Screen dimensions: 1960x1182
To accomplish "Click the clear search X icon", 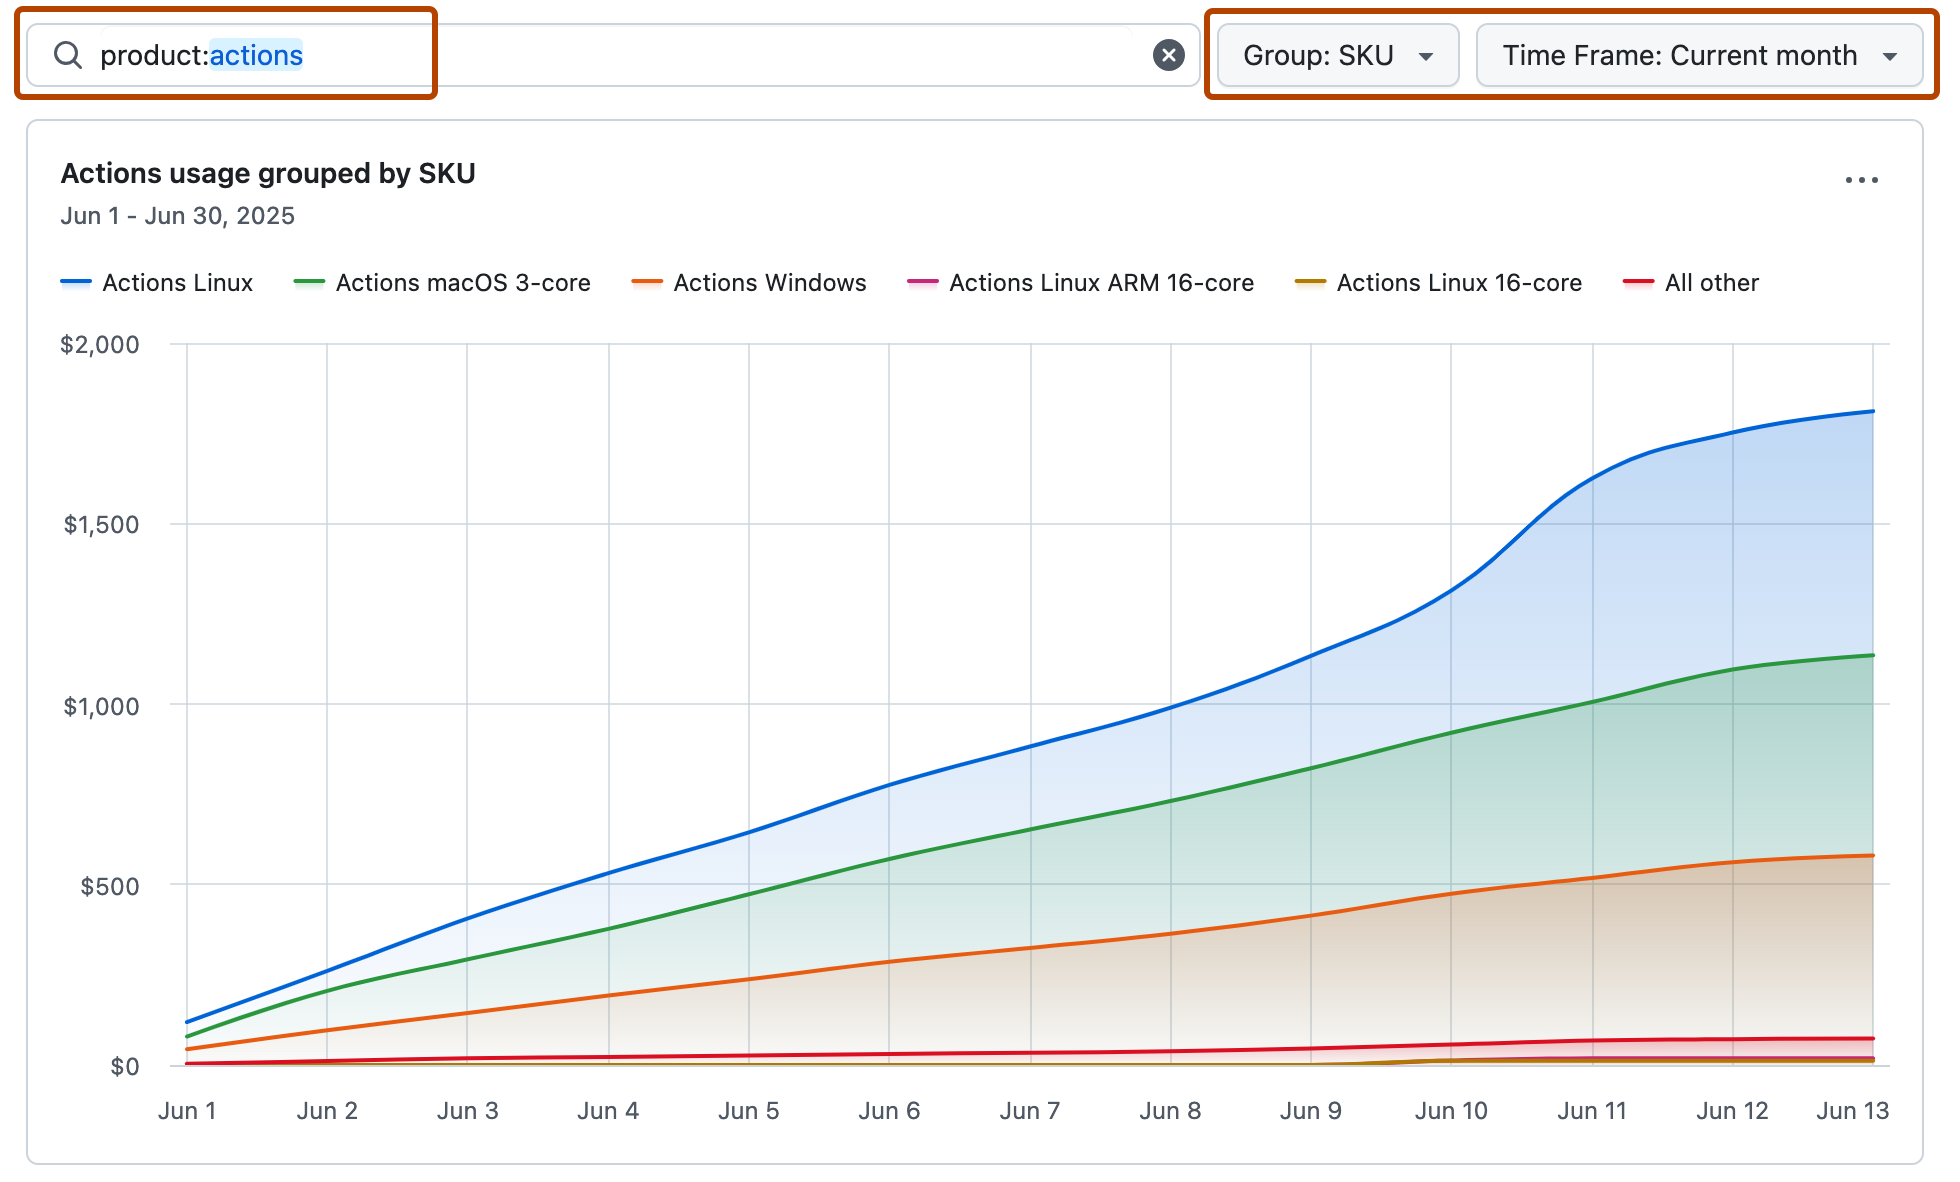I will coord(1167,55).
